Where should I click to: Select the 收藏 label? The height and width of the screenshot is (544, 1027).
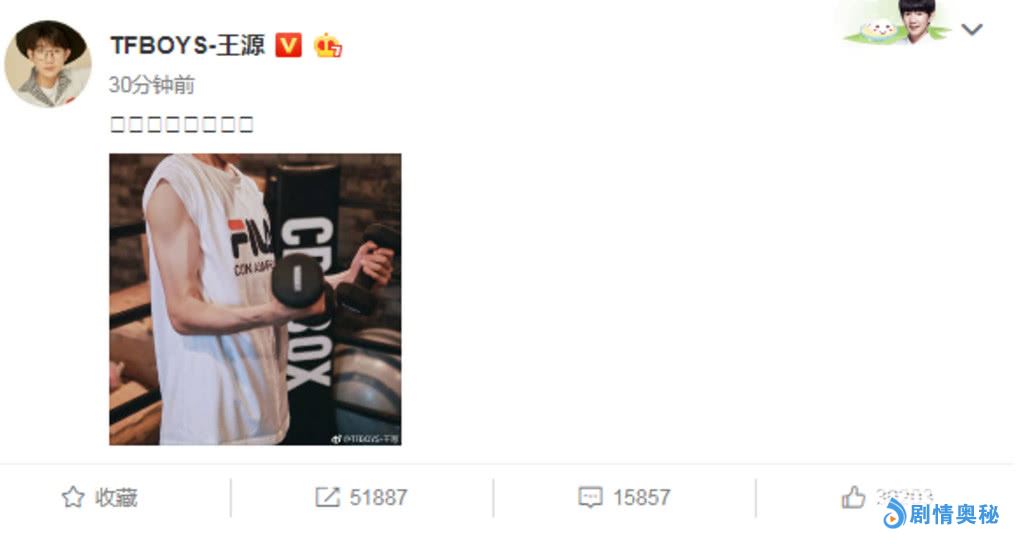117,498
